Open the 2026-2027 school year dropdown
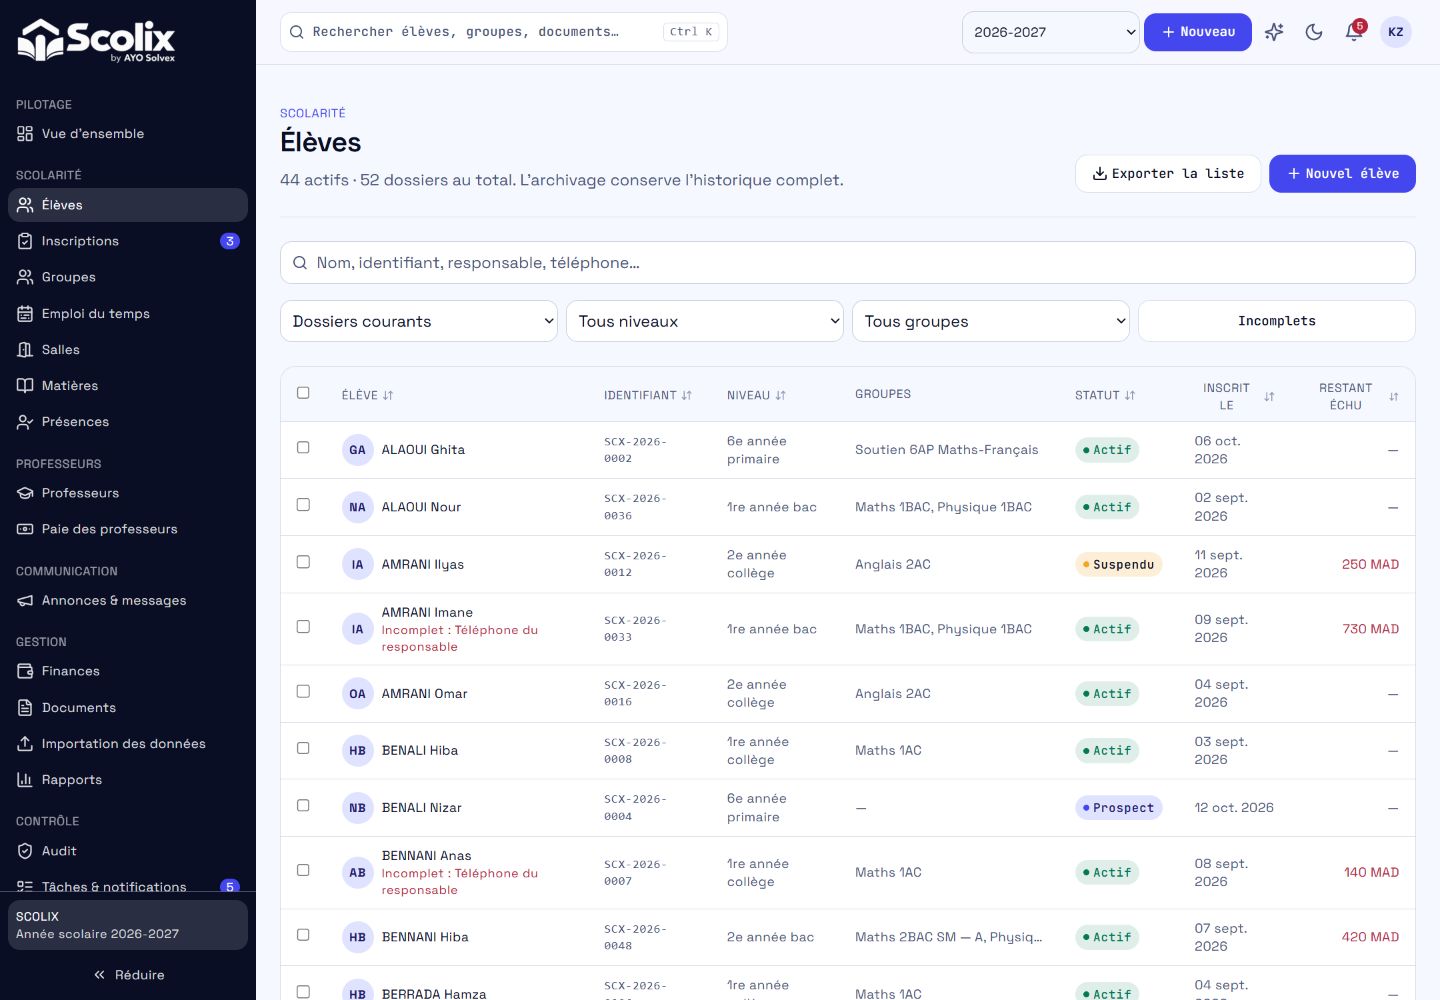This screenshot has width=1440, height=1000. point(1051,32)
